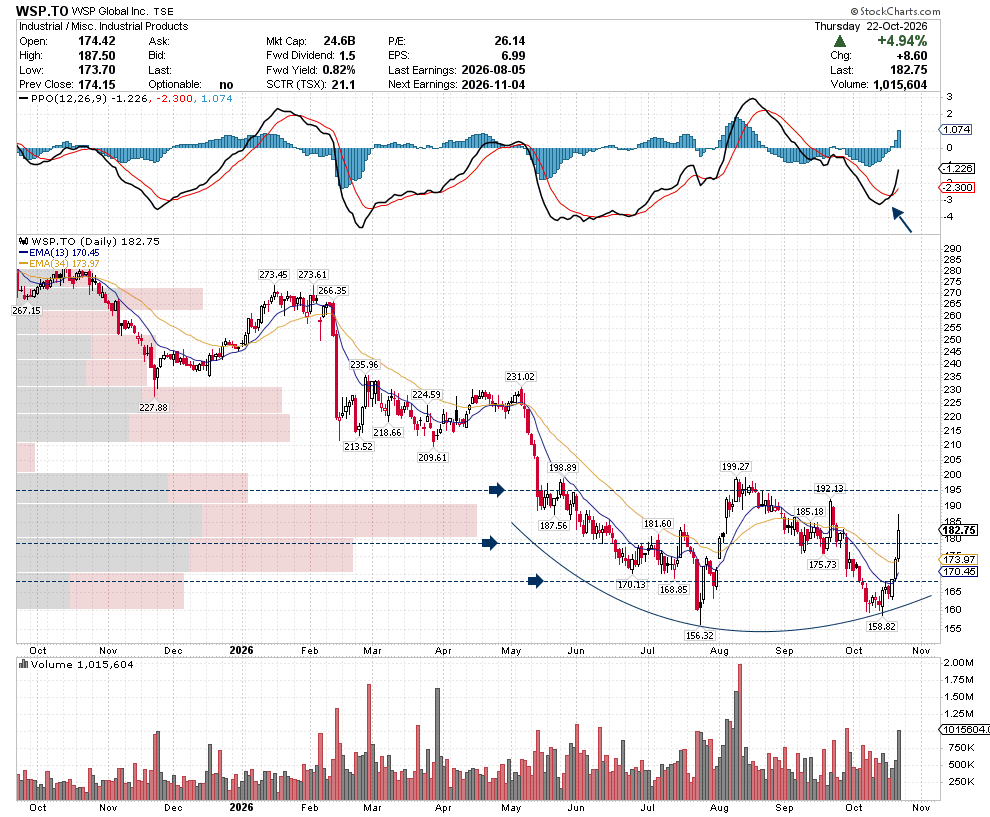This screenshot has height=817, width=990.
Task: Click the EMA(13) 170.45 legend entry
Action: coord(59,253)
